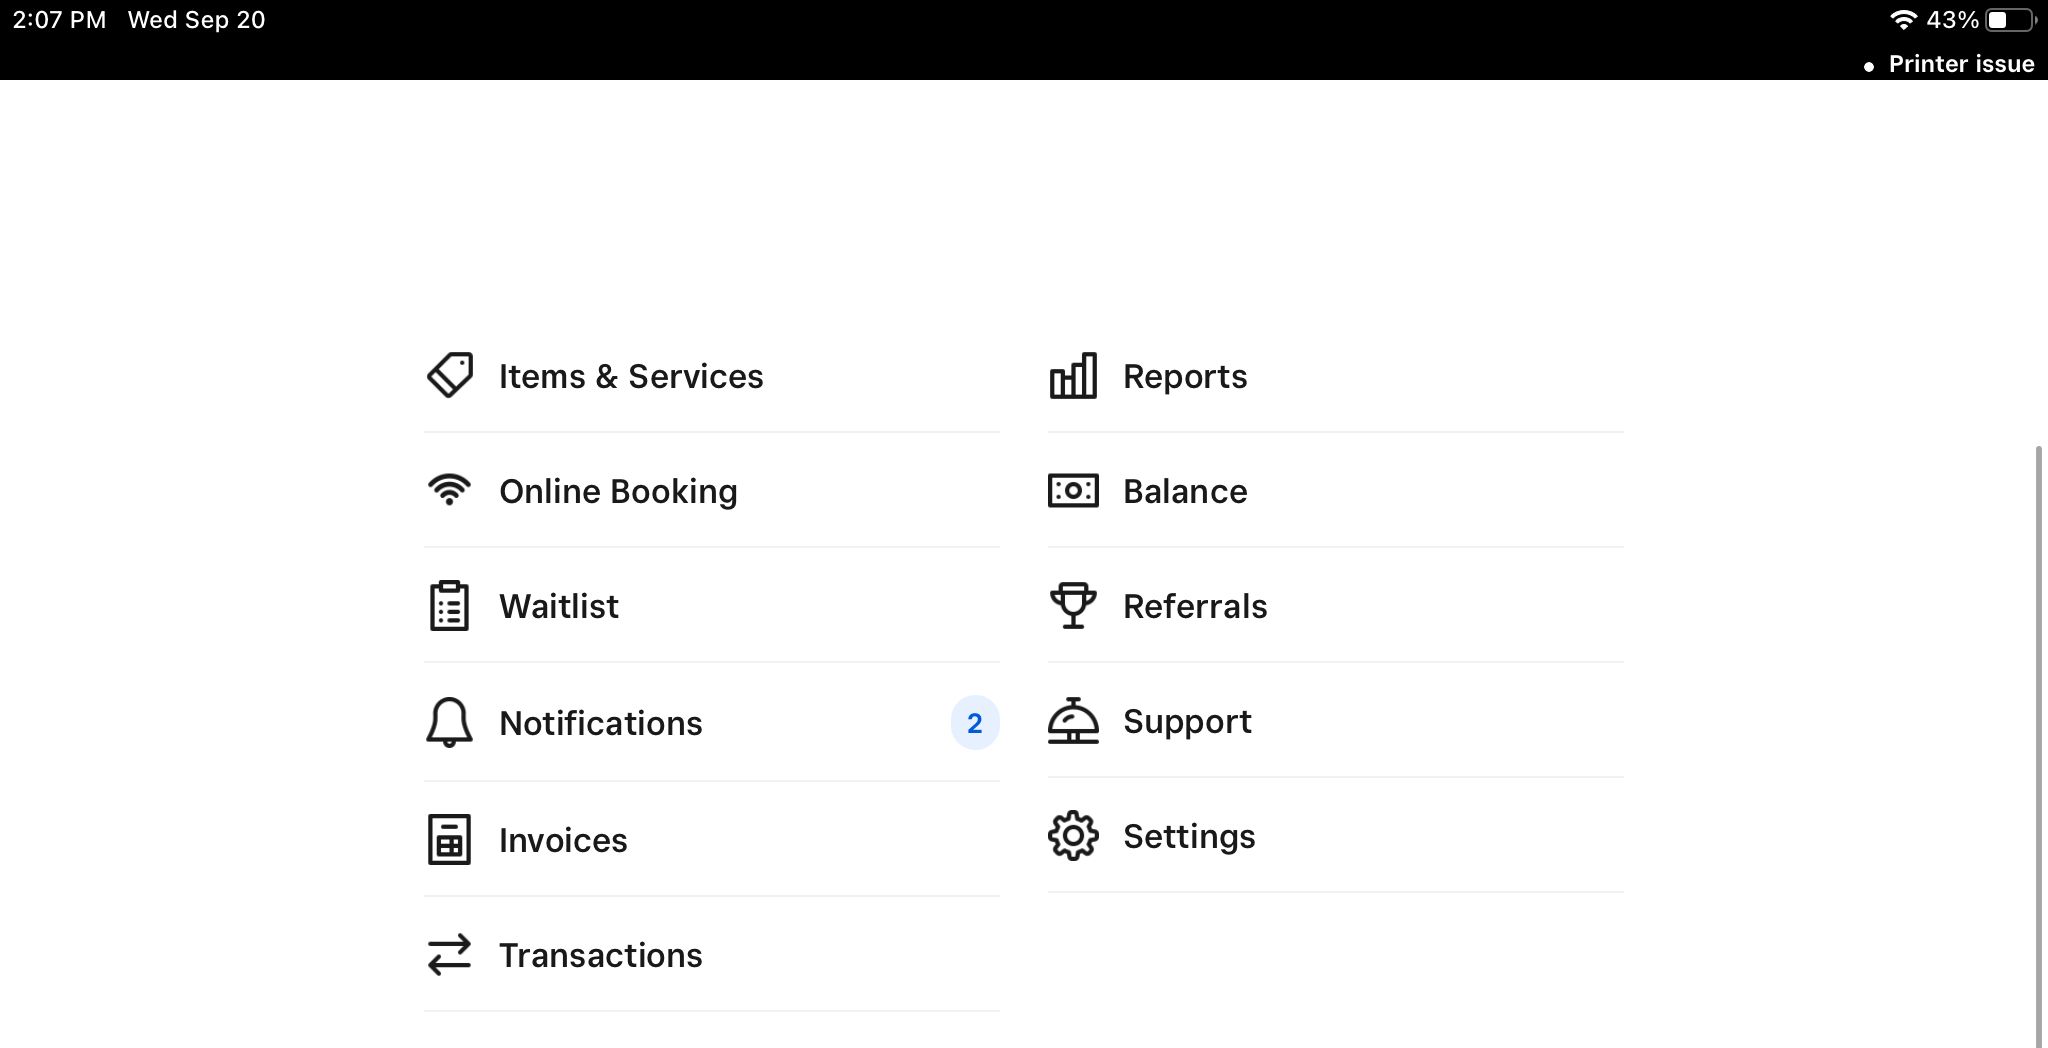Open Notifications showing 2 unread
The width and height of the screenshot is (2048, 1048).
coord(600,722)
